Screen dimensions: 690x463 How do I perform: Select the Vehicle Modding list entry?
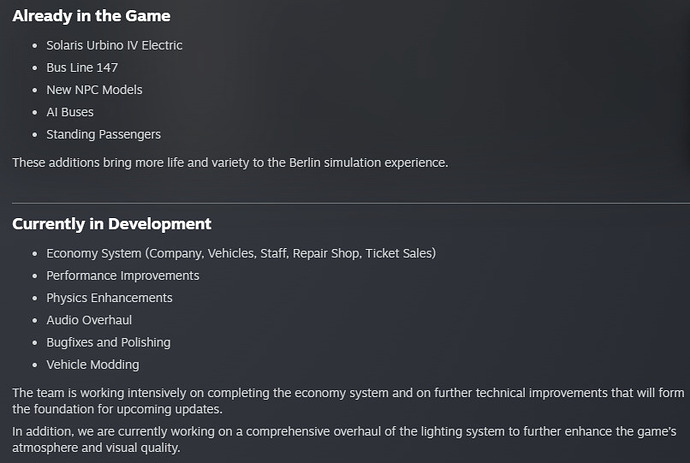(93, 365)
